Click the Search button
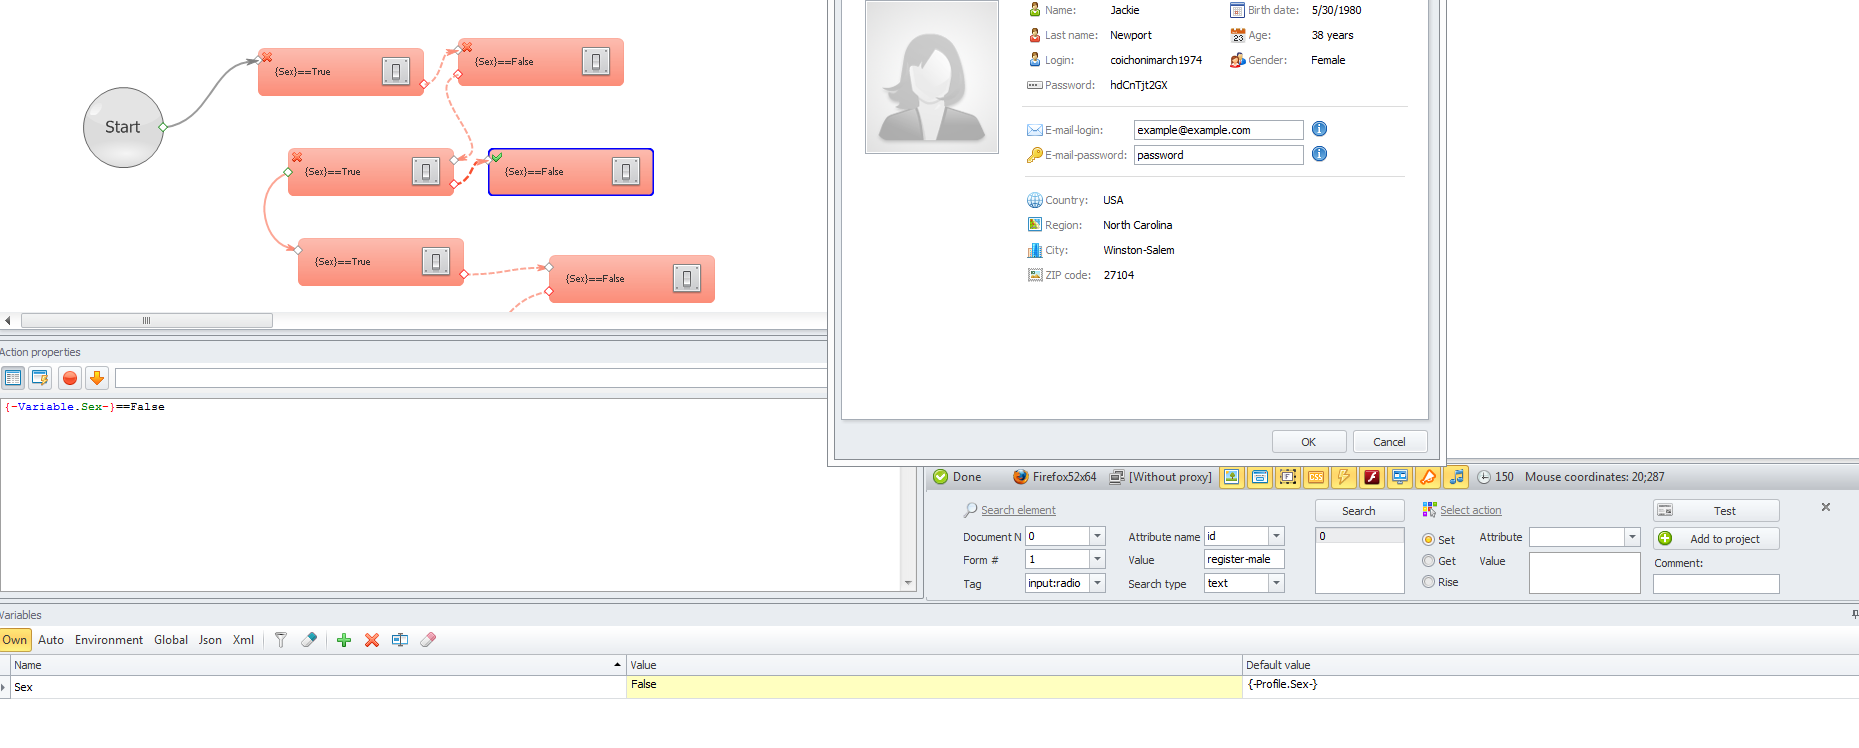The height and width of the screenshot is (748, 1859). pyautogui.click(x=1358, y=511)
